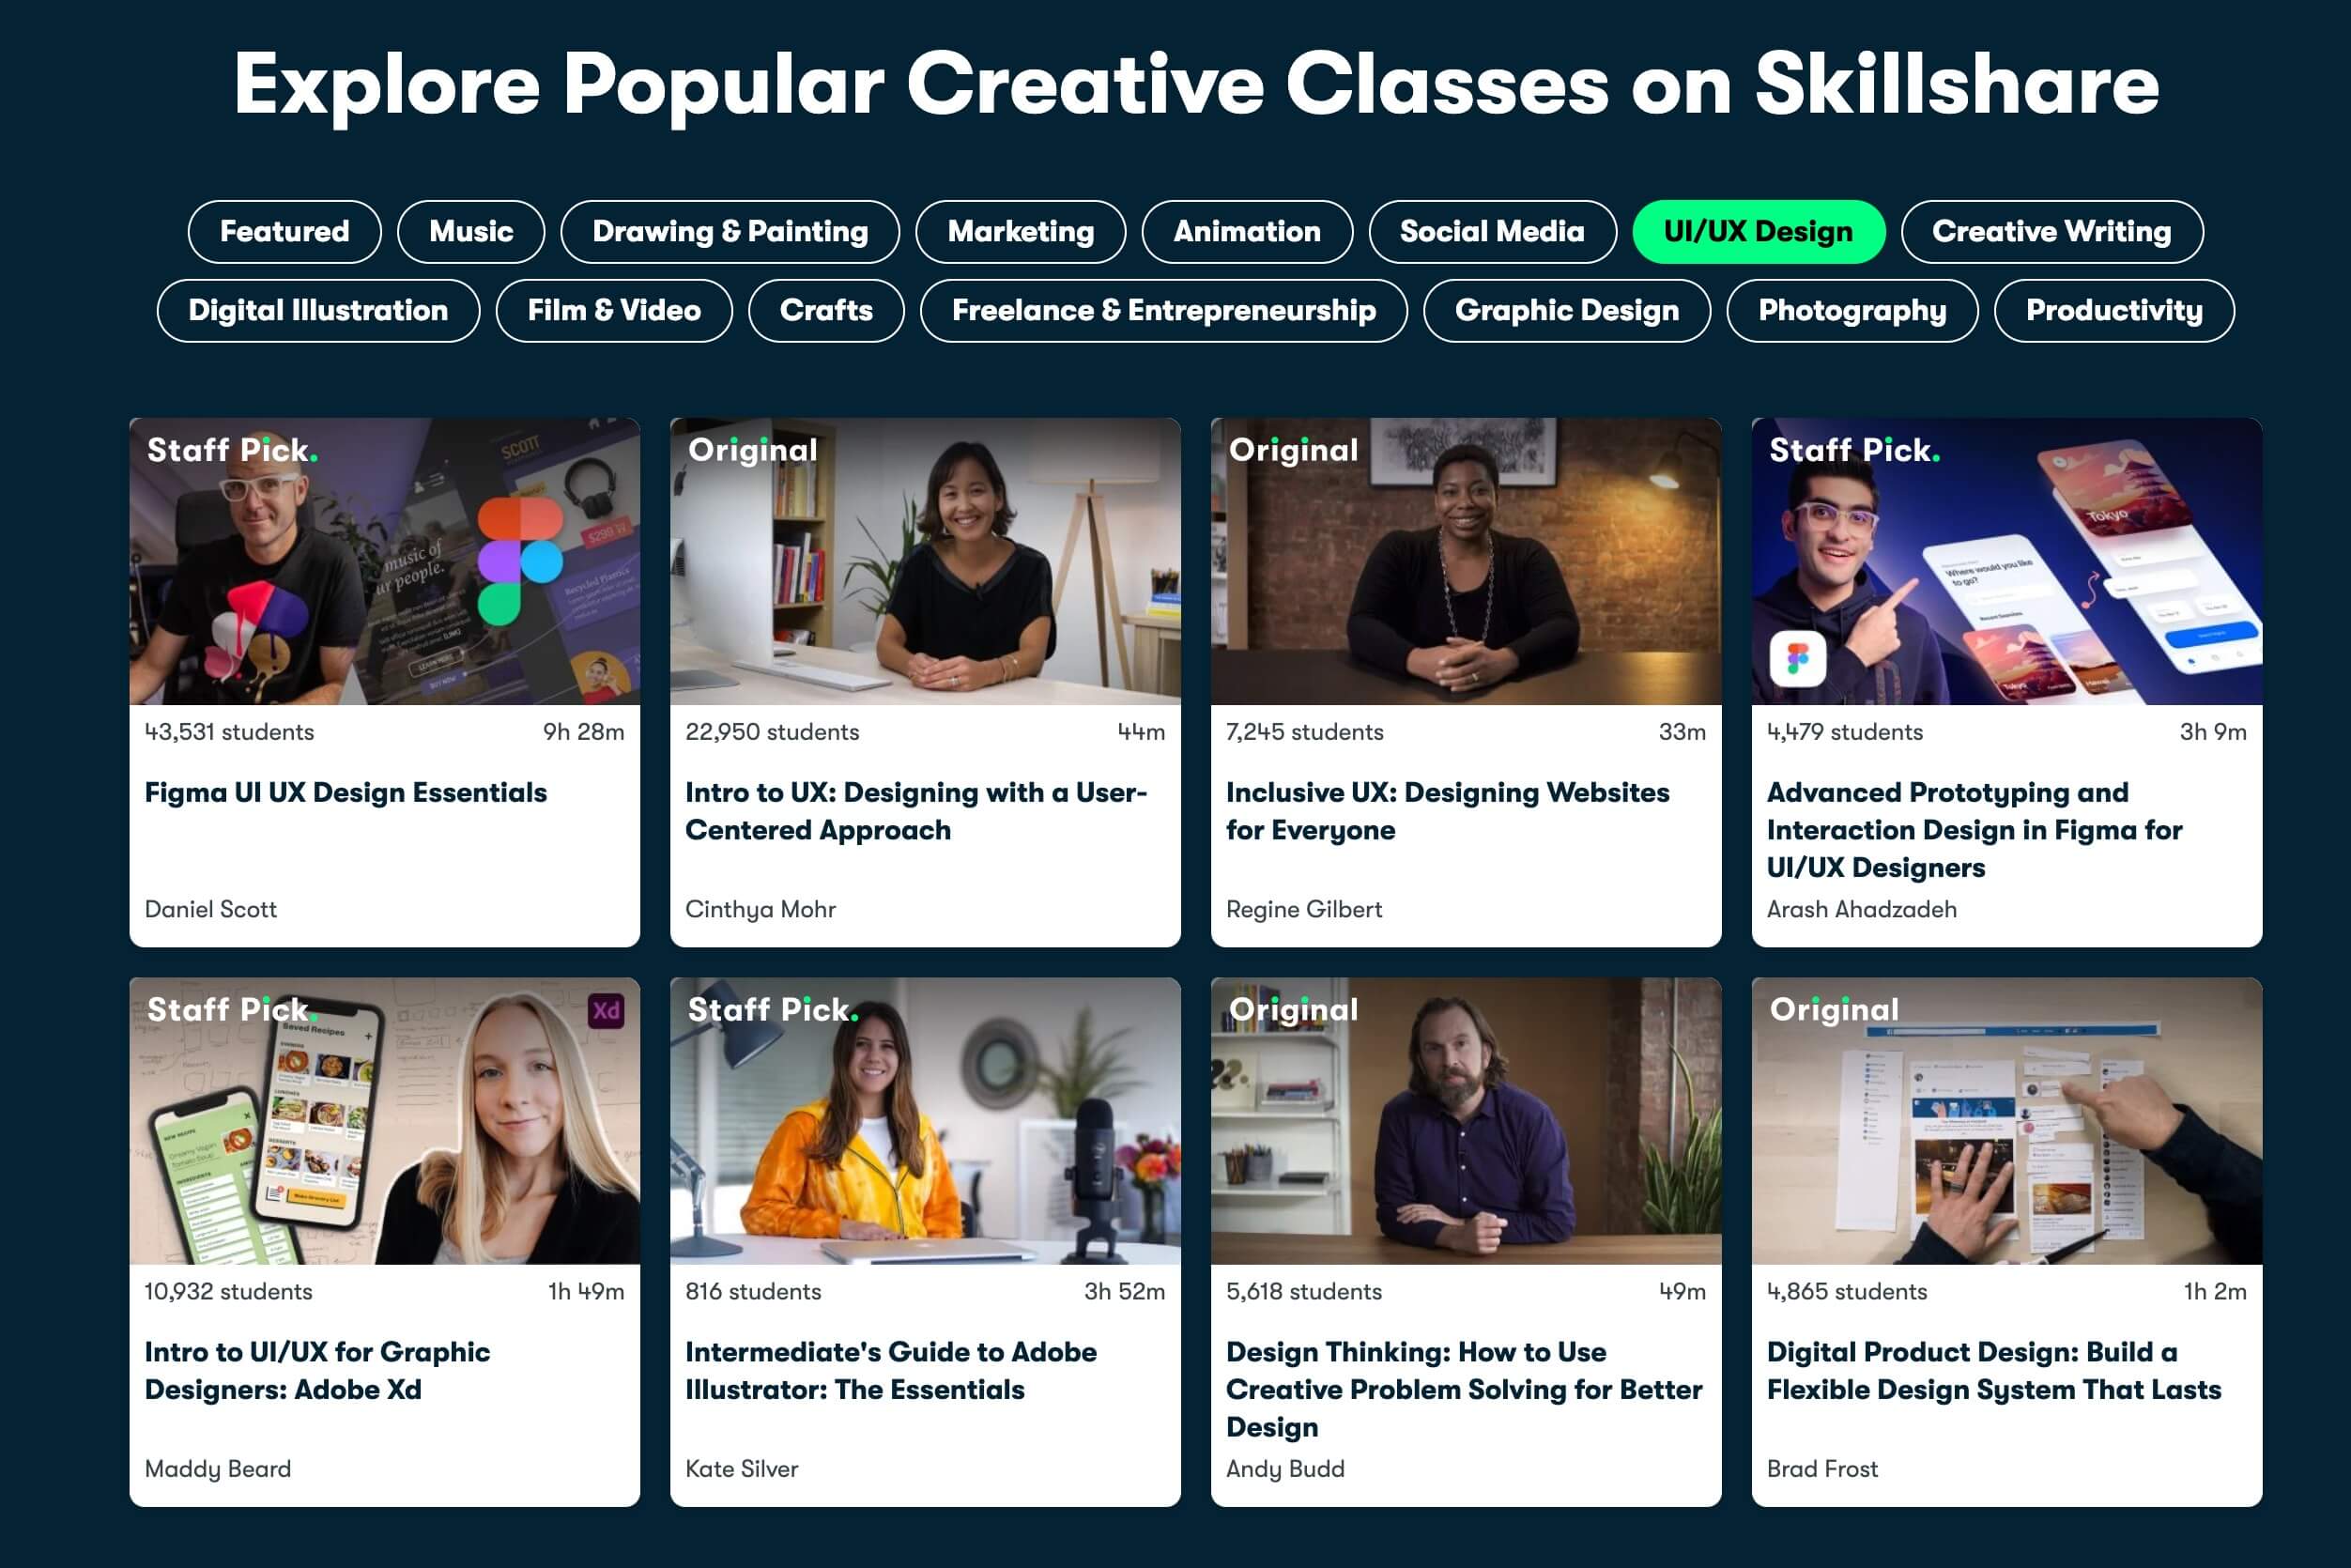Choose the Drawing & Painting category
The image size is (2351, 1568).
(729, 232)
